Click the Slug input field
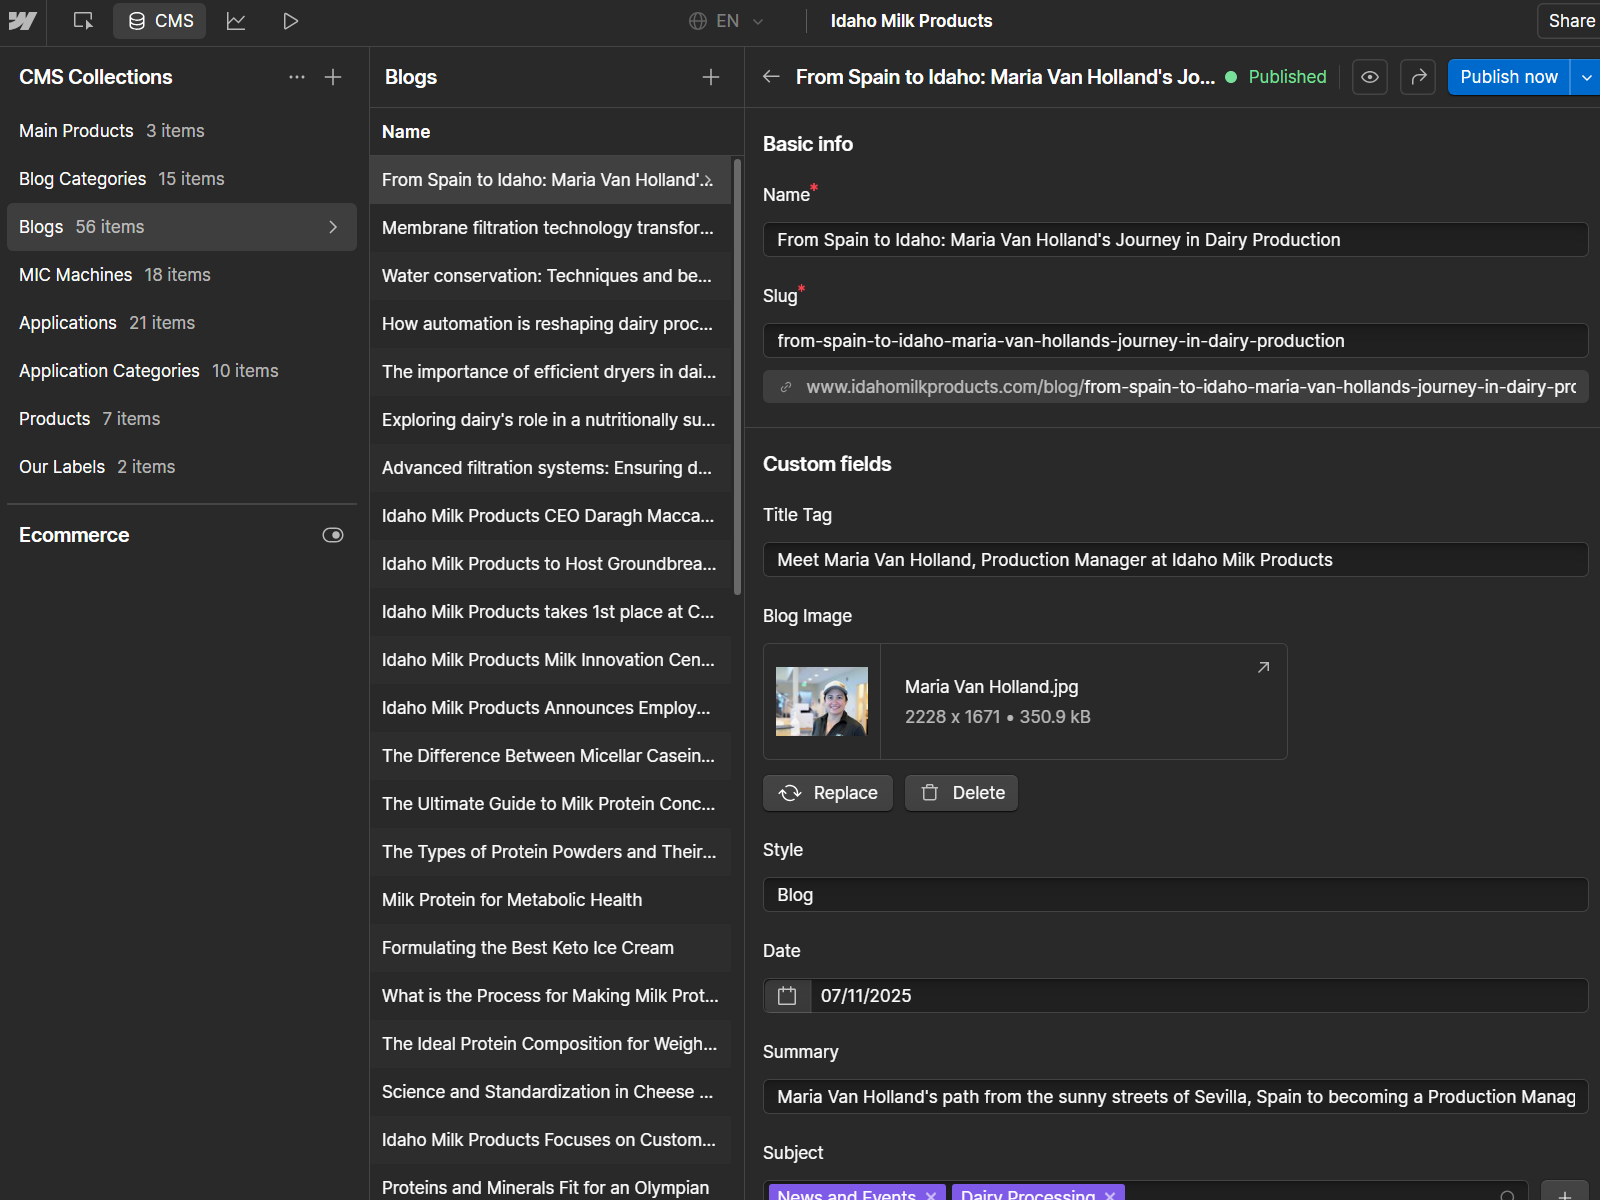1600x1200 pixels. coord(1175,341)
